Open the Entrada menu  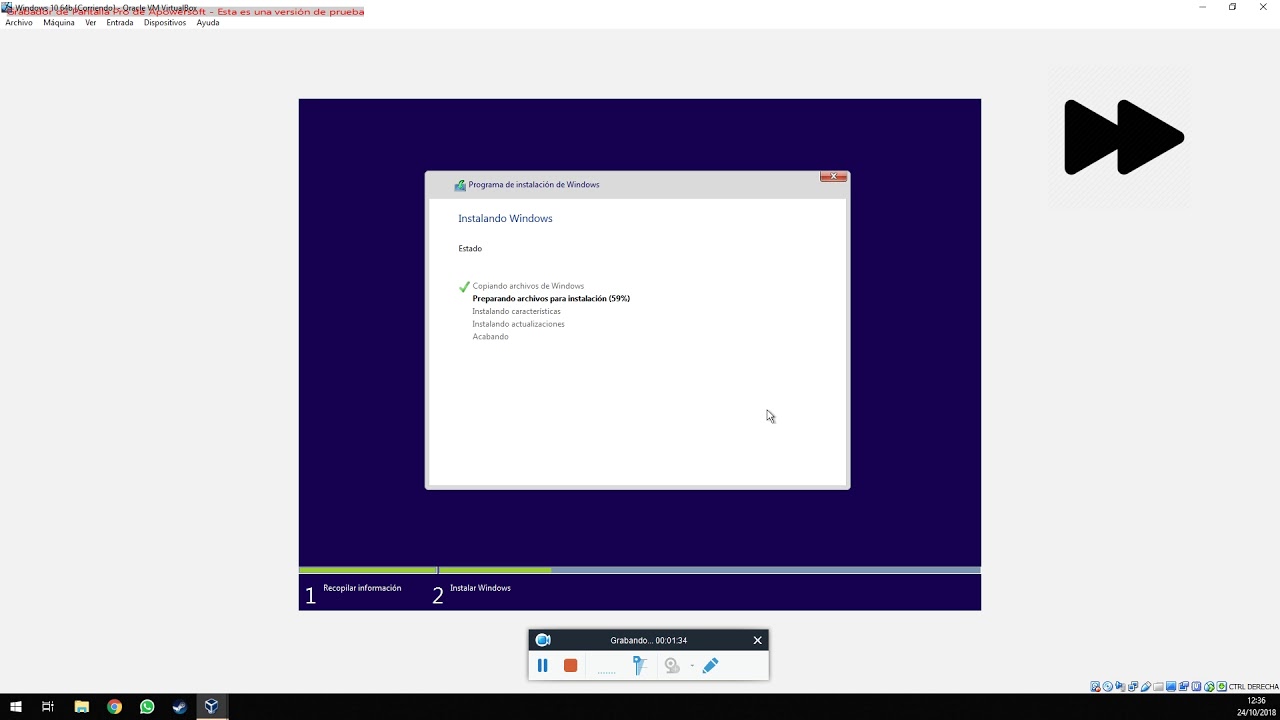tap(120, 22)
